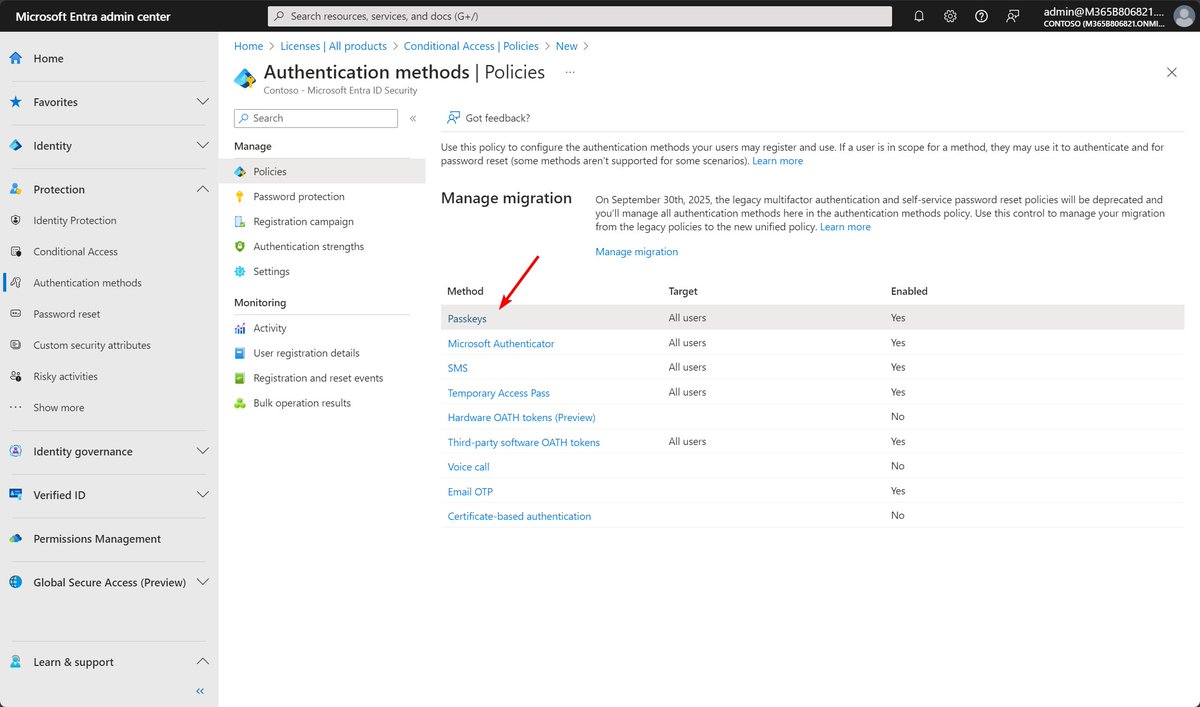Click the Protection person-shield icon

point(15,189)
